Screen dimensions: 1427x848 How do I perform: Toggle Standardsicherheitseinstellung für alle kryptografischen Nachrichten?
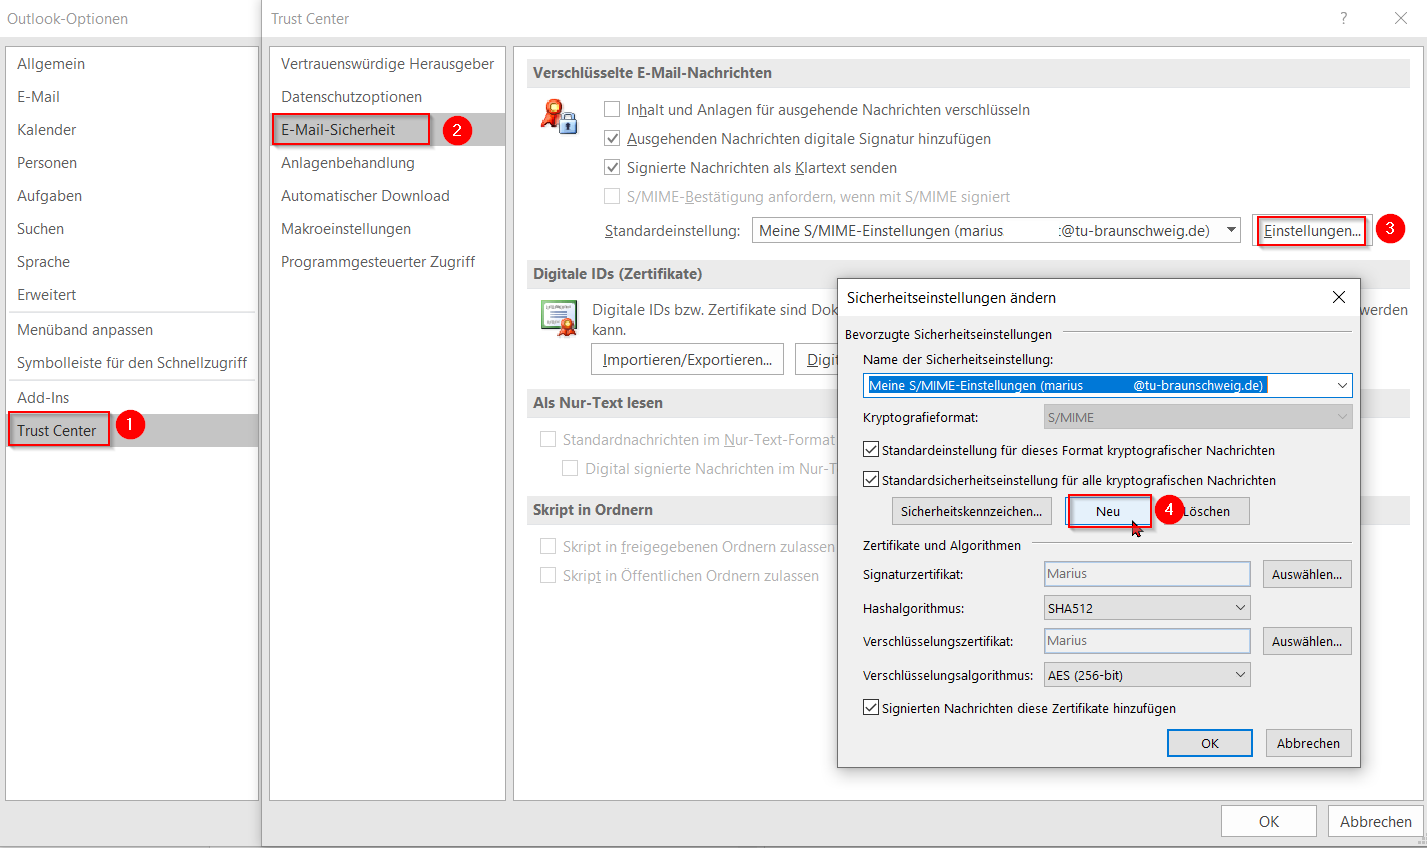(871, 480)
